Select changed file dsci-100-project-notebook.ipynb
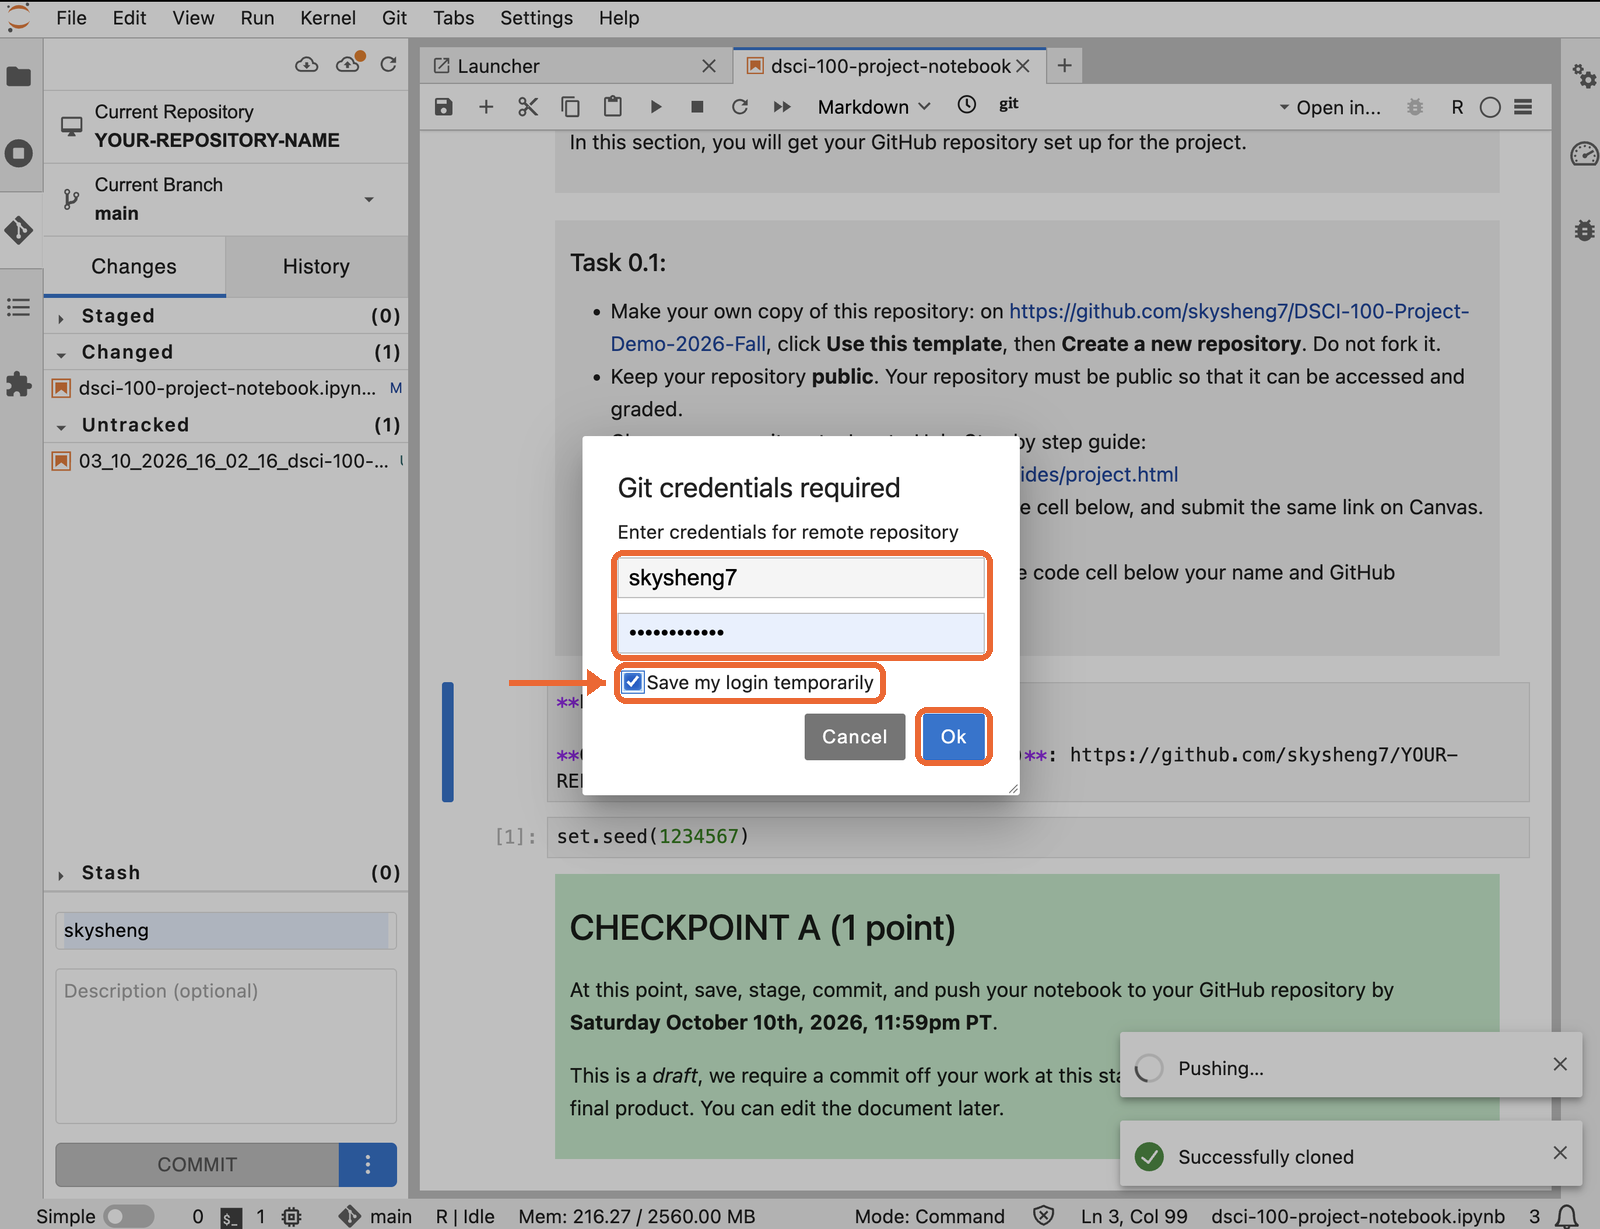 226,388
